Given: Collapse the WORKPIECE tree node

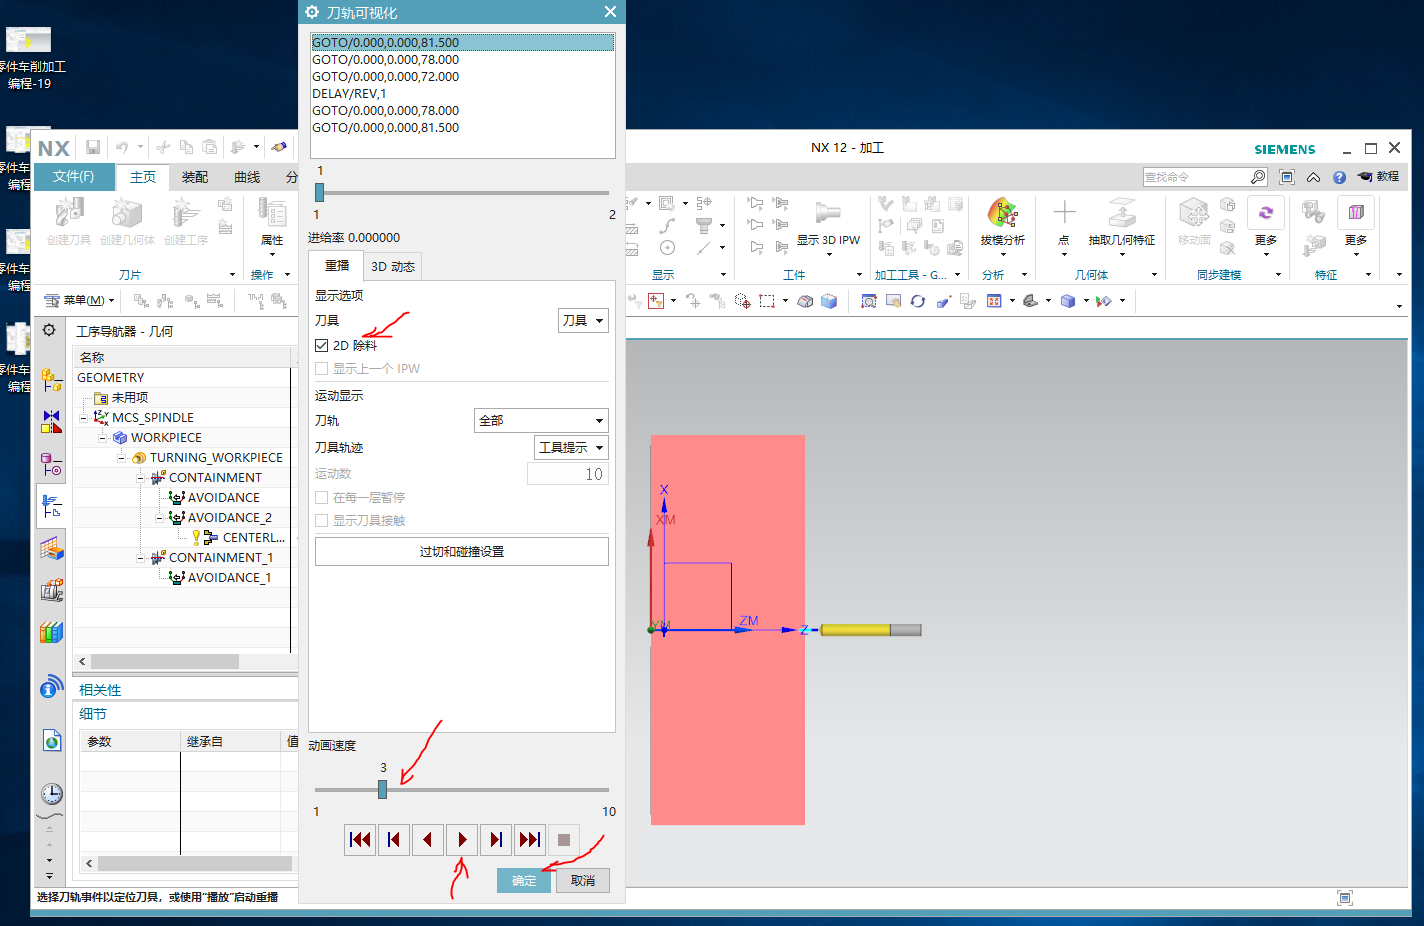Looking at the screenshot, I should click(x=102, y=437).
